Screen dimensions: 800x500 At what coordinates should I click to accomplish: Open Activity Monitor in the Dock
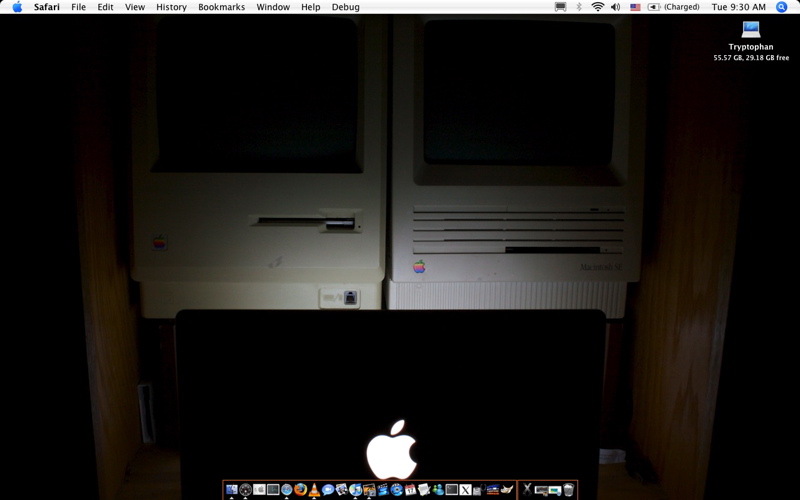coord(273,490)
